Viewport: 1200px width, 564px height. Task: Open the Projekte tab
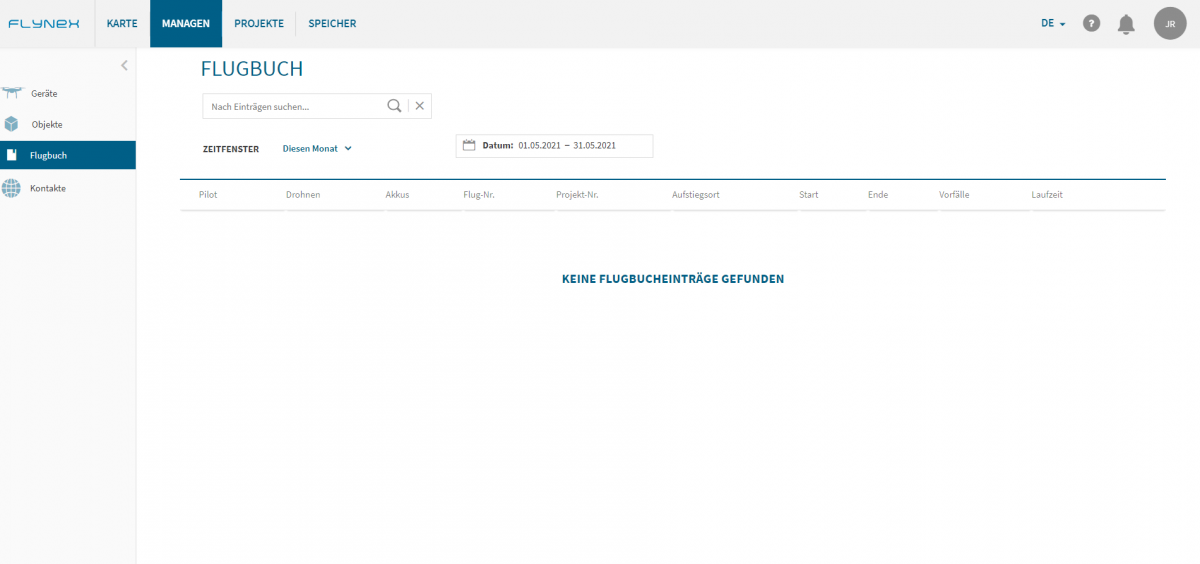(259, 23)
